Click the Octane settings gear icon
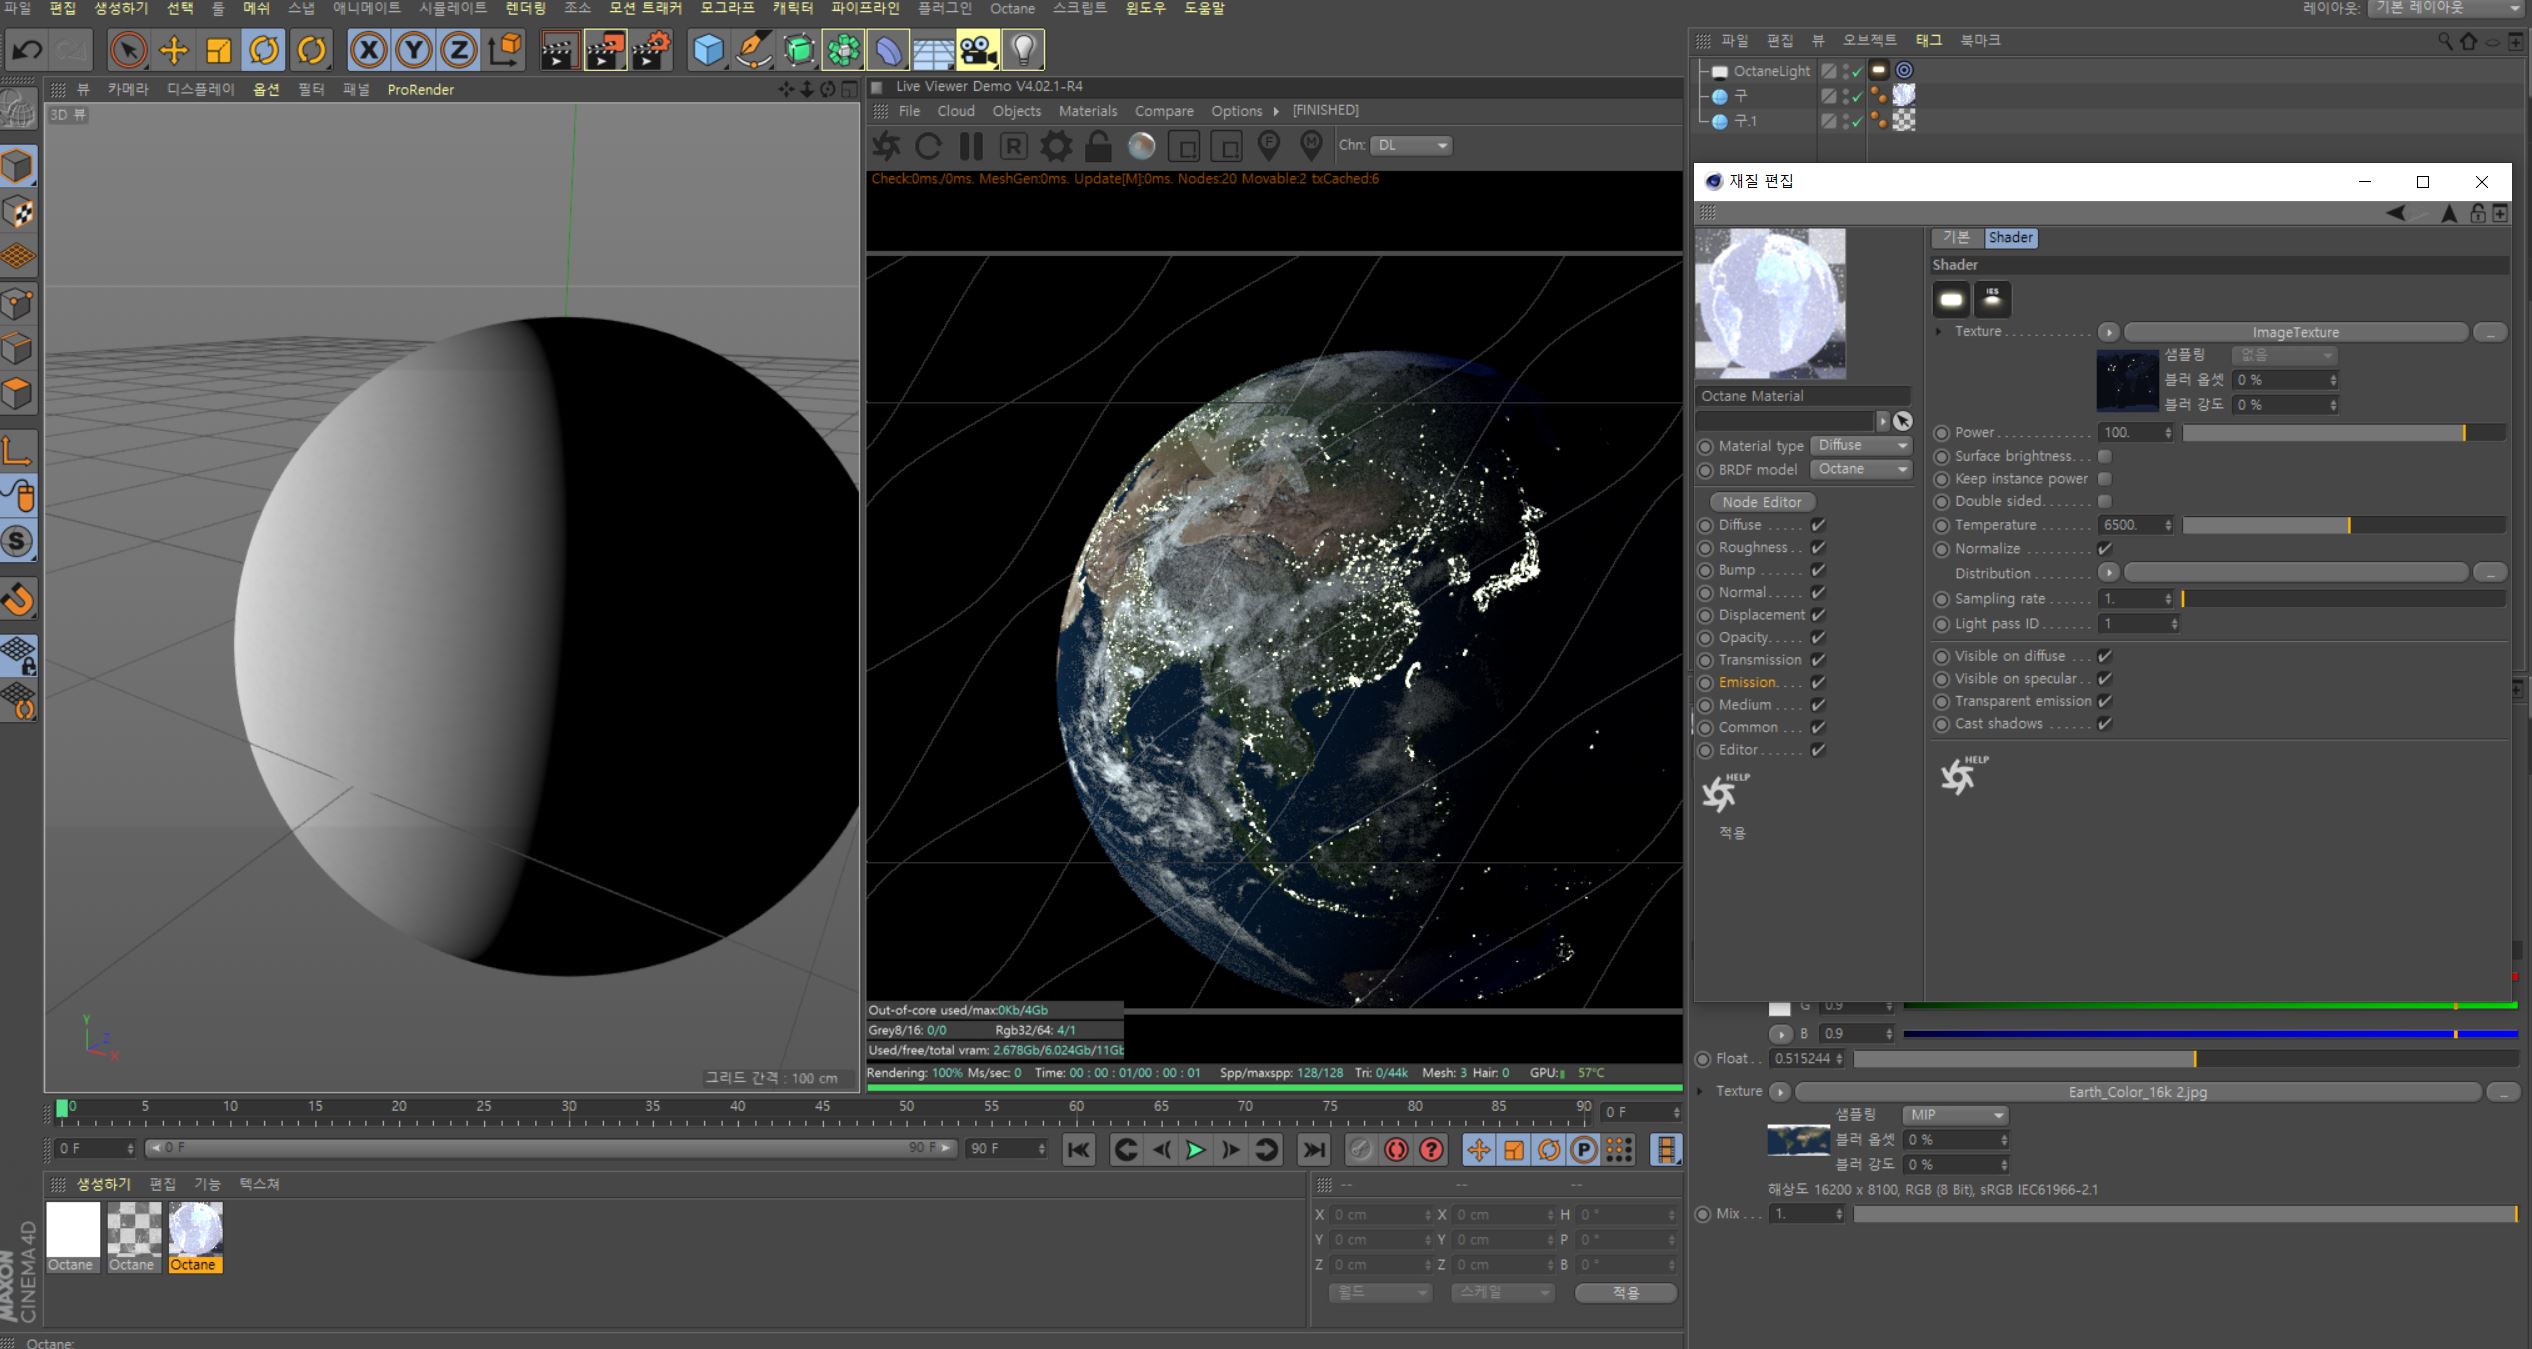Image resolution: width=2532 pixels, height=1349 pixels. click(1053, 144)
